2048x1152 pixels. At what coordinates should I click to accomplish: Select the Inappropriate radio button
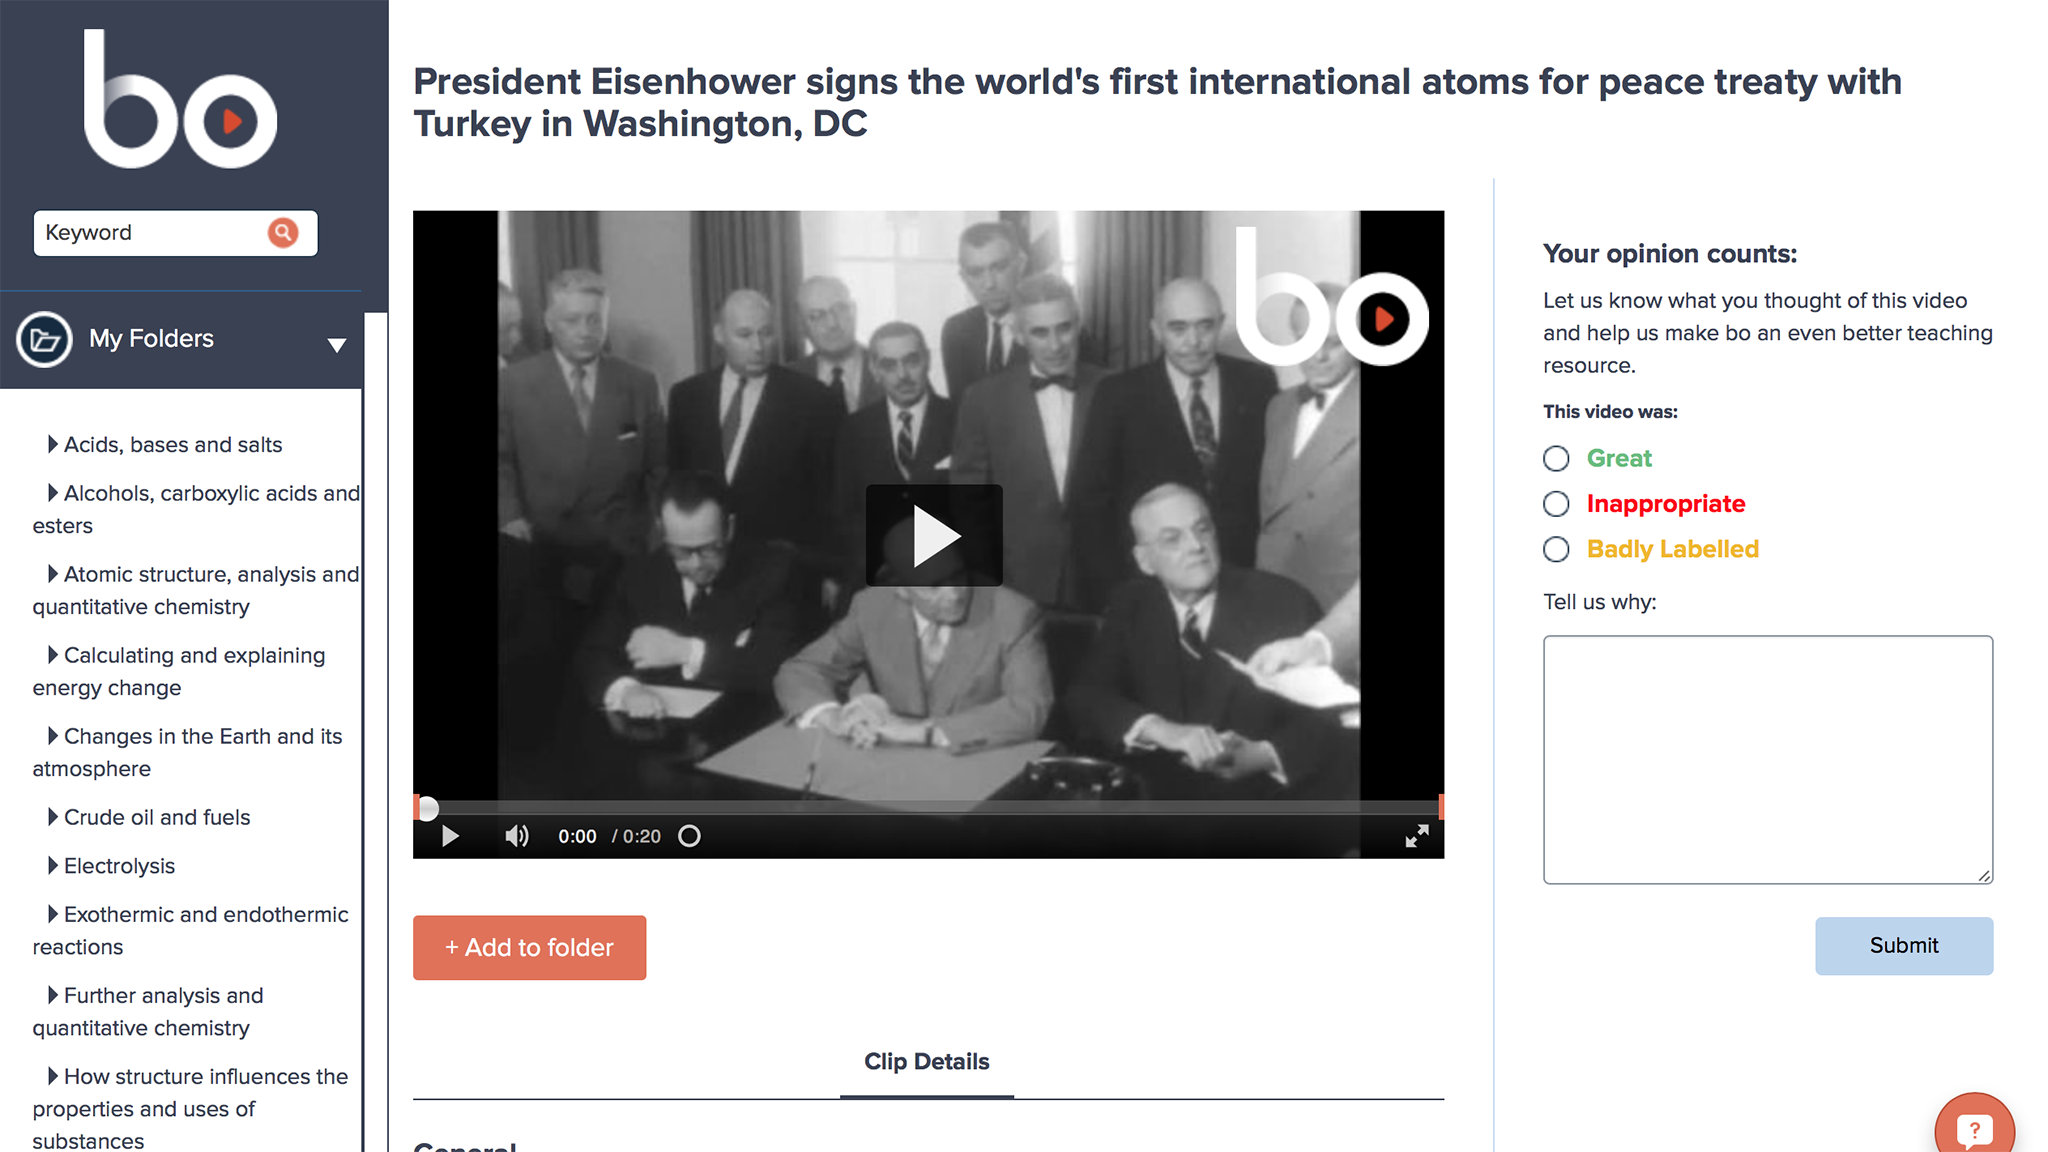click(x=1556, y=504)
